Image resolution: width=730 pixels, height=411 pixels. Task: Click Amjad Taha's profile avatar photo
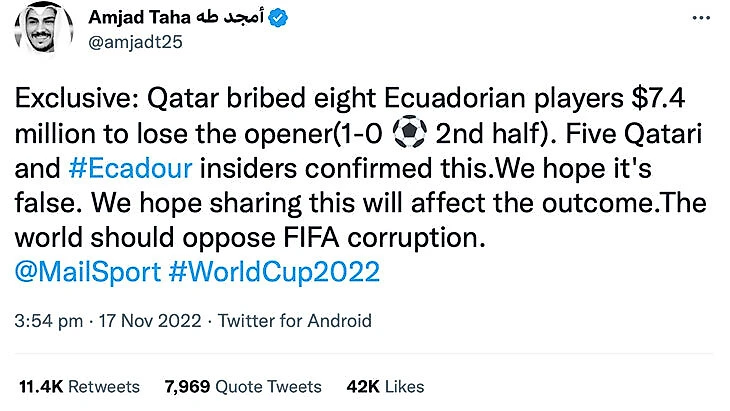point(40,38)
